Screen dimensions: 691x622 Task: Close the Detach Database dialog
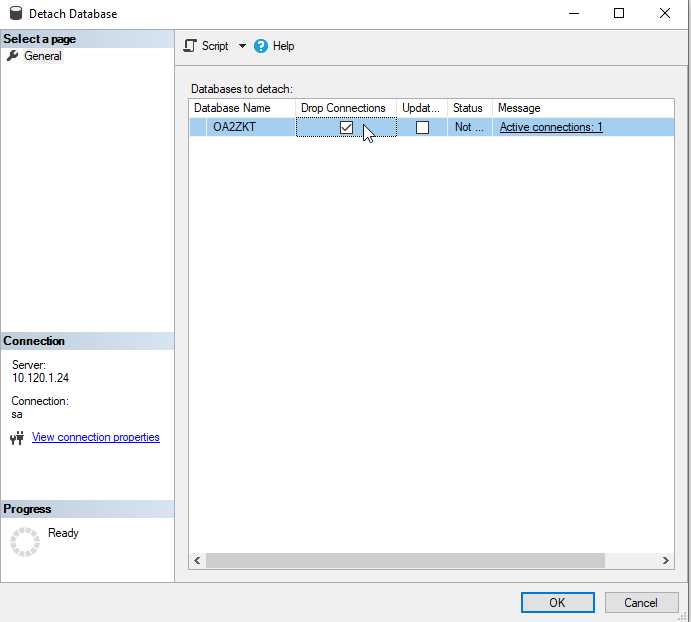pyautogui.click(x=665, y=13)
